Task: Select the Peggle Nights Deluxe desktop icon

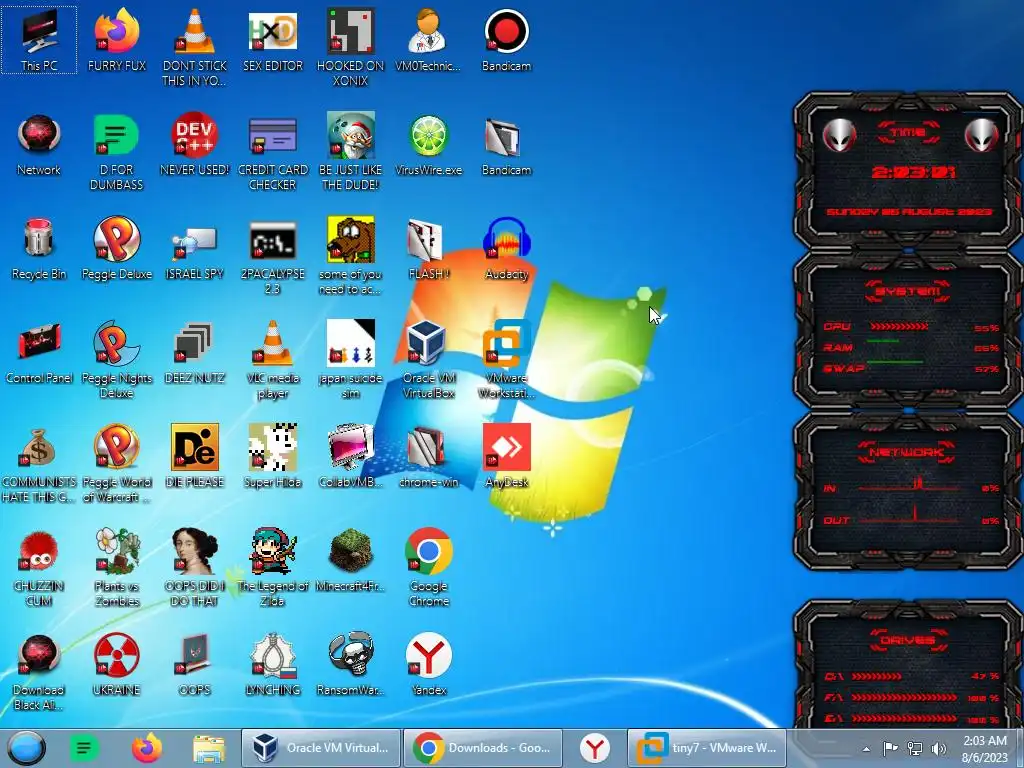Action: (117, 359)
